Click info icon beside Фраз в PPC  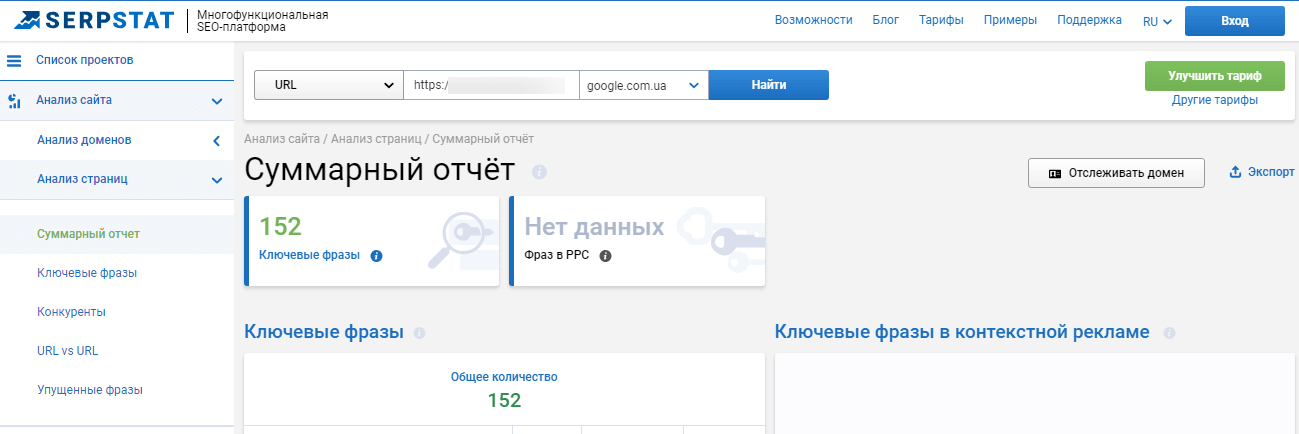(605, 256)
